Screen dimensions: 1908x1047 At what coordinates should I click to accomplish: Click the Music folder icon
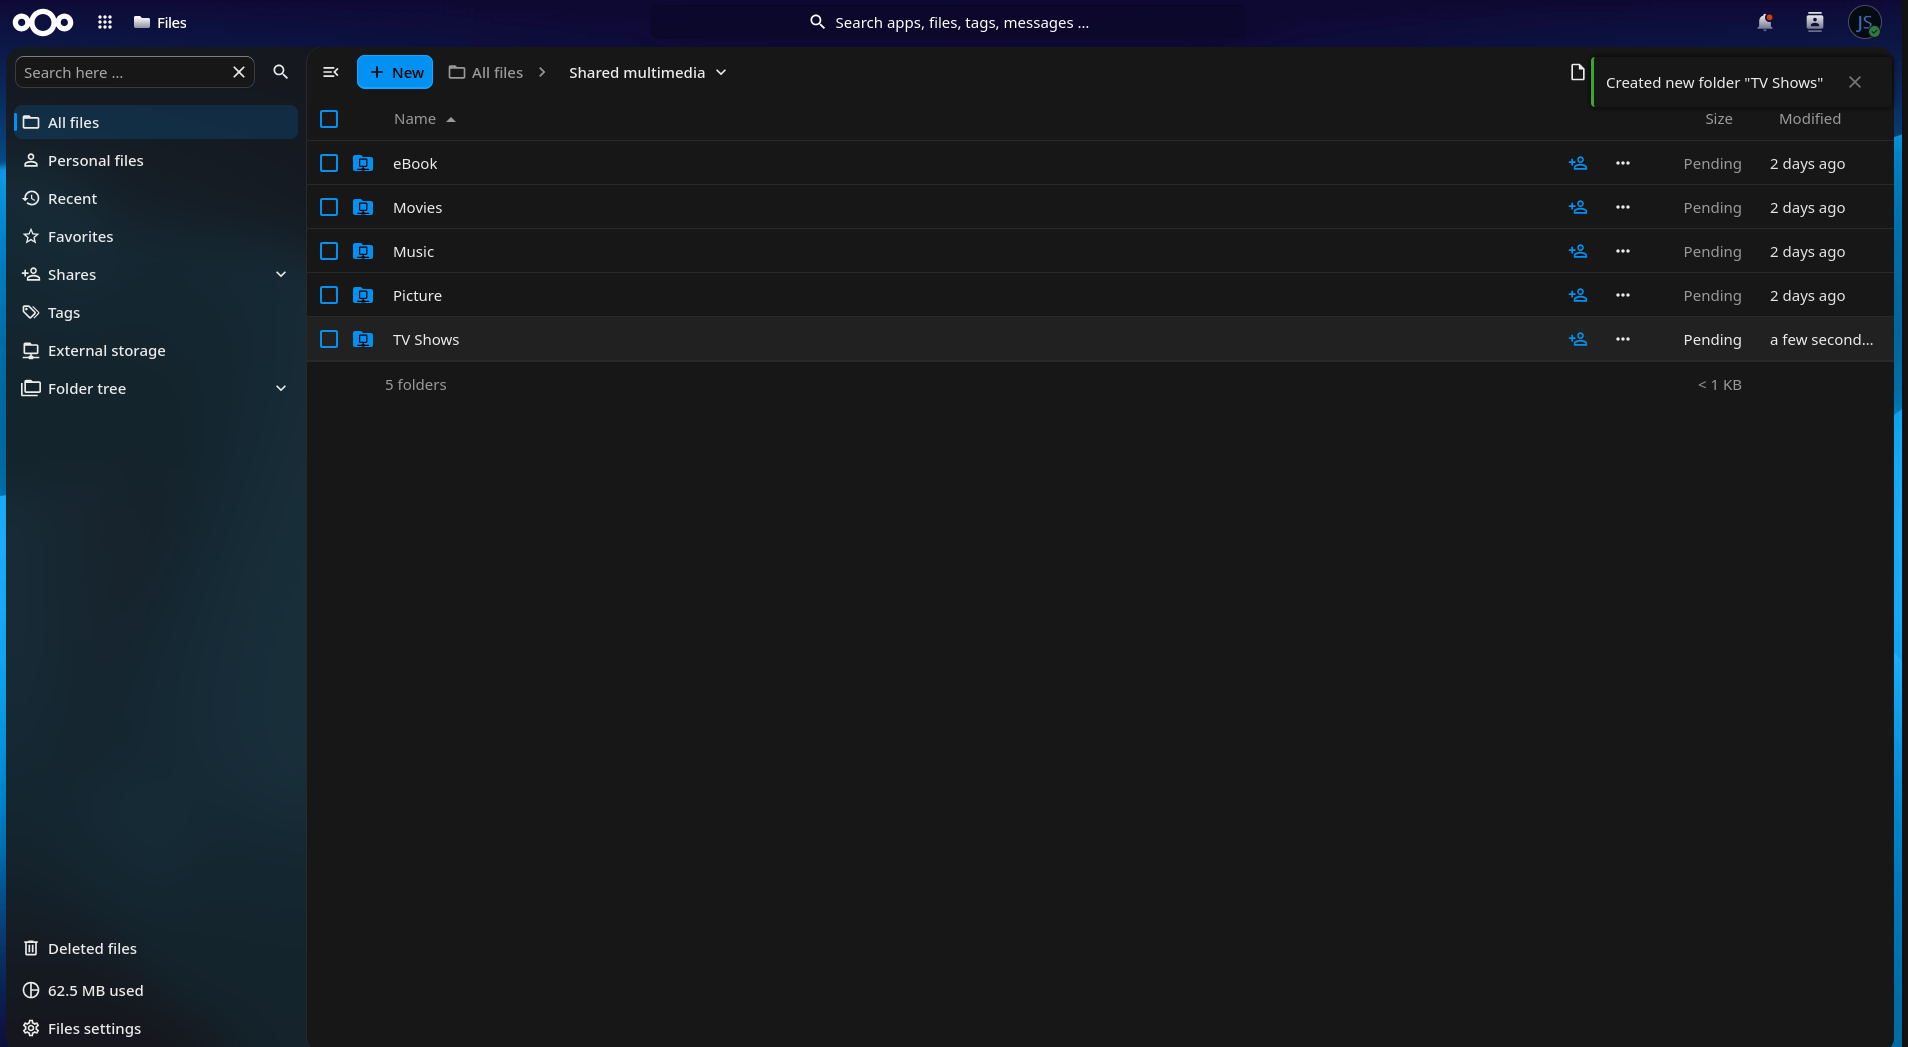click(x=363, y=251)
